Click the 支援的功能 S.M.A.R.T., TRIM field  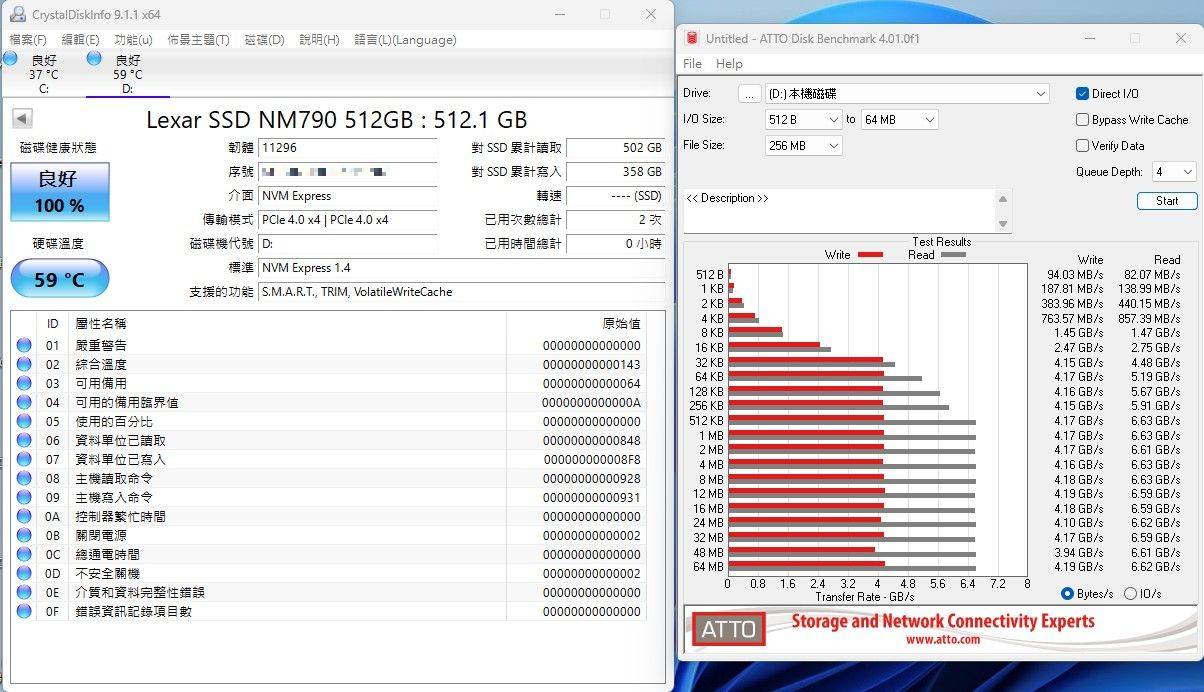coord(461,292)
